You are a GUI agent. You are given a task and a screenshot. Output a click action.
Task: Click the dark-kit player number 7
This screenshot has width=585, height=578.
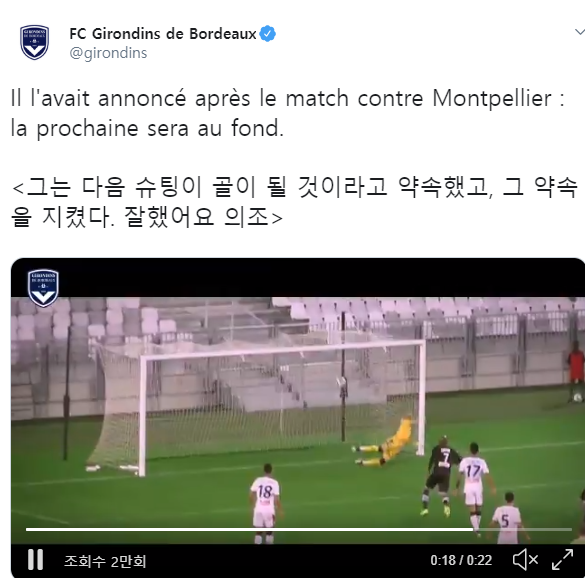pos(442,476)
